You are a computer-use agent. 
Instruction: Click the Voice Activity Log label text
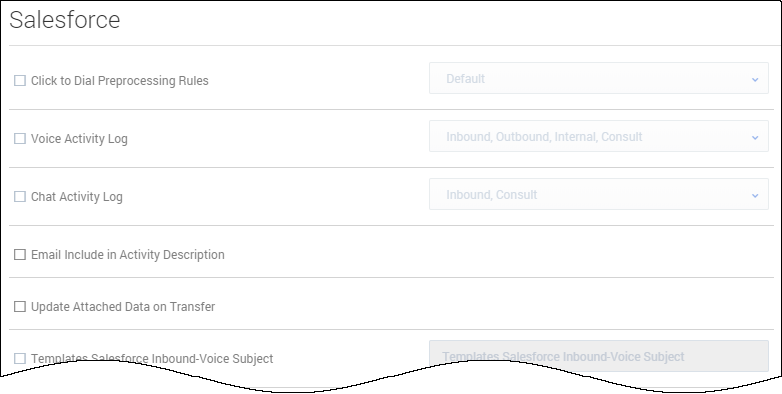coord(79,139)
